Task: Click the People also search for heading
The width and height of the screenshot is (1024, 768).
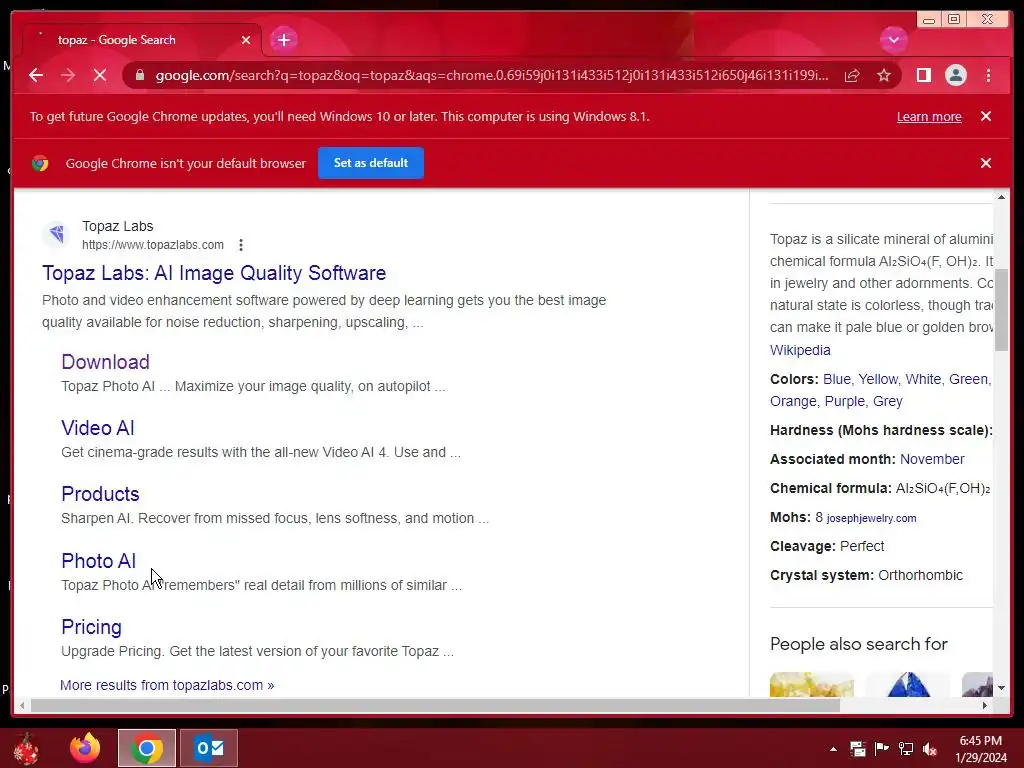Action: coord(858,644)
